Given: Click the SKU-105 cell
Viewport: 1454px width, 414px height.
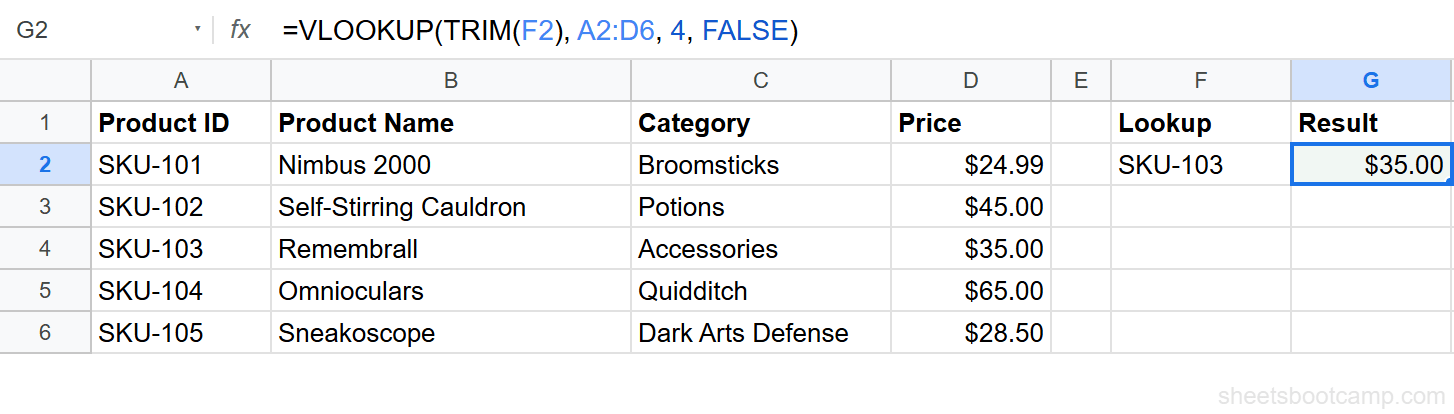Looking at the screenshot, I should click(181, 333).
